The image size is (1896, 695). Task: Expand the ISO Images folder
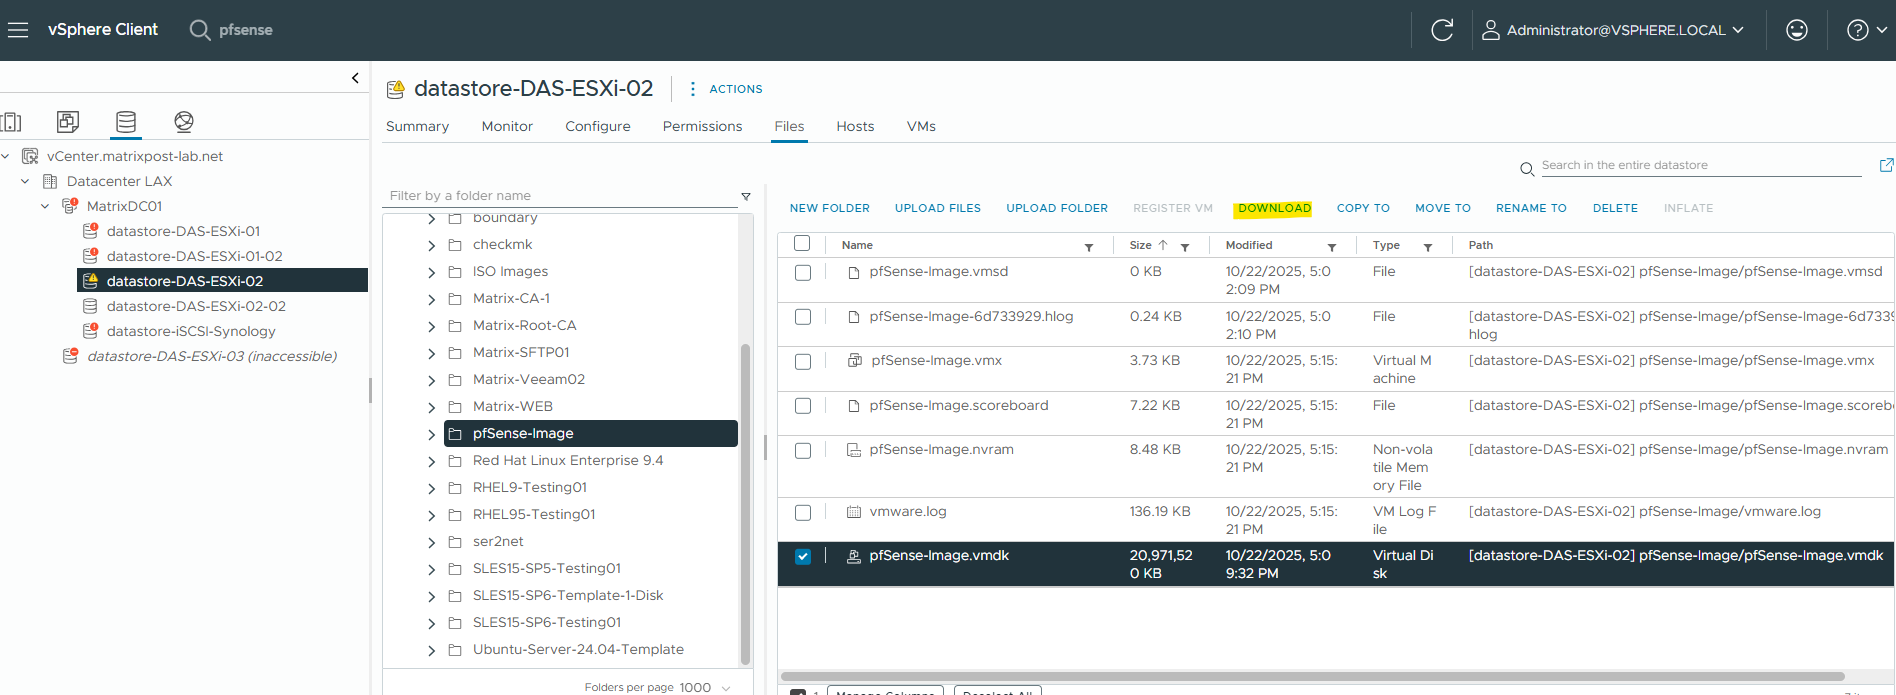(431, 272)
